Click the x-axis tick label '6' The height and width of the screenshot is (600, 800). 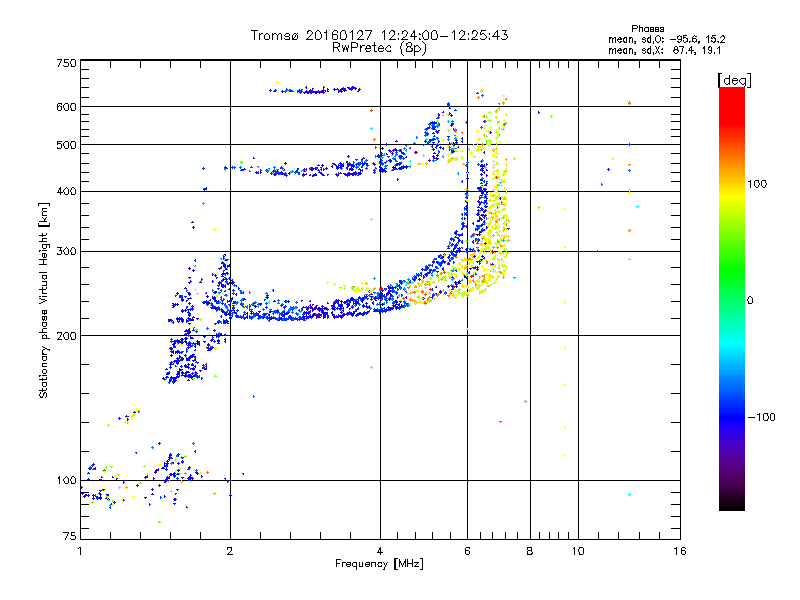point(467,551)
